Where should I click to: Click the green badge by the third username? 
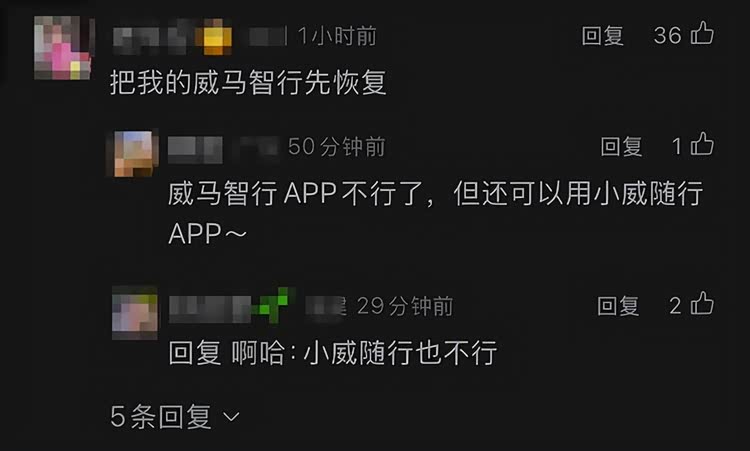(274, 305)
